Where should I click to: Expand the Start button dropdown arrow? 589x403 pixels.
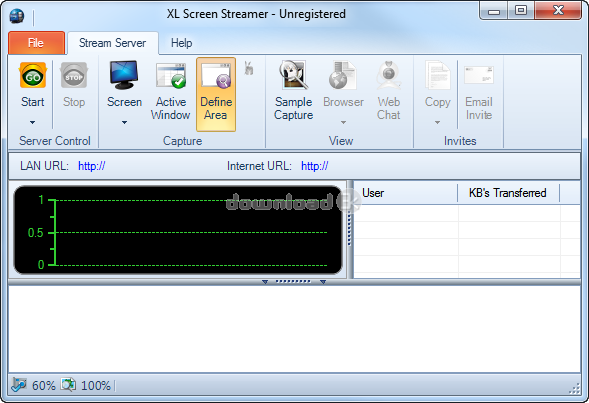point(33,122)
